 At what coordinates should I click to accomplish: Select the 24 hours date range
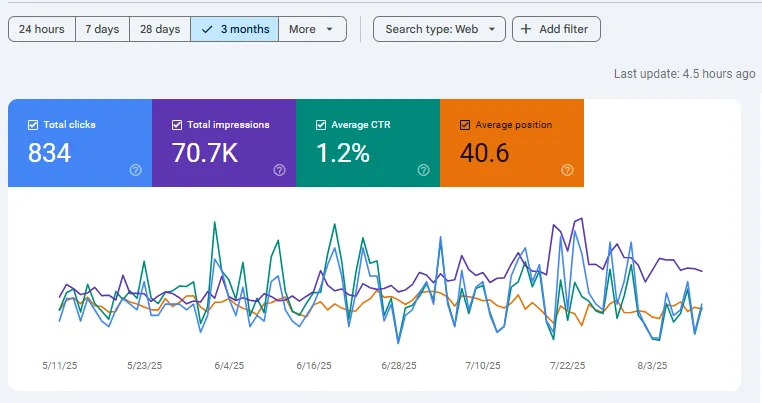click(42, 29)
